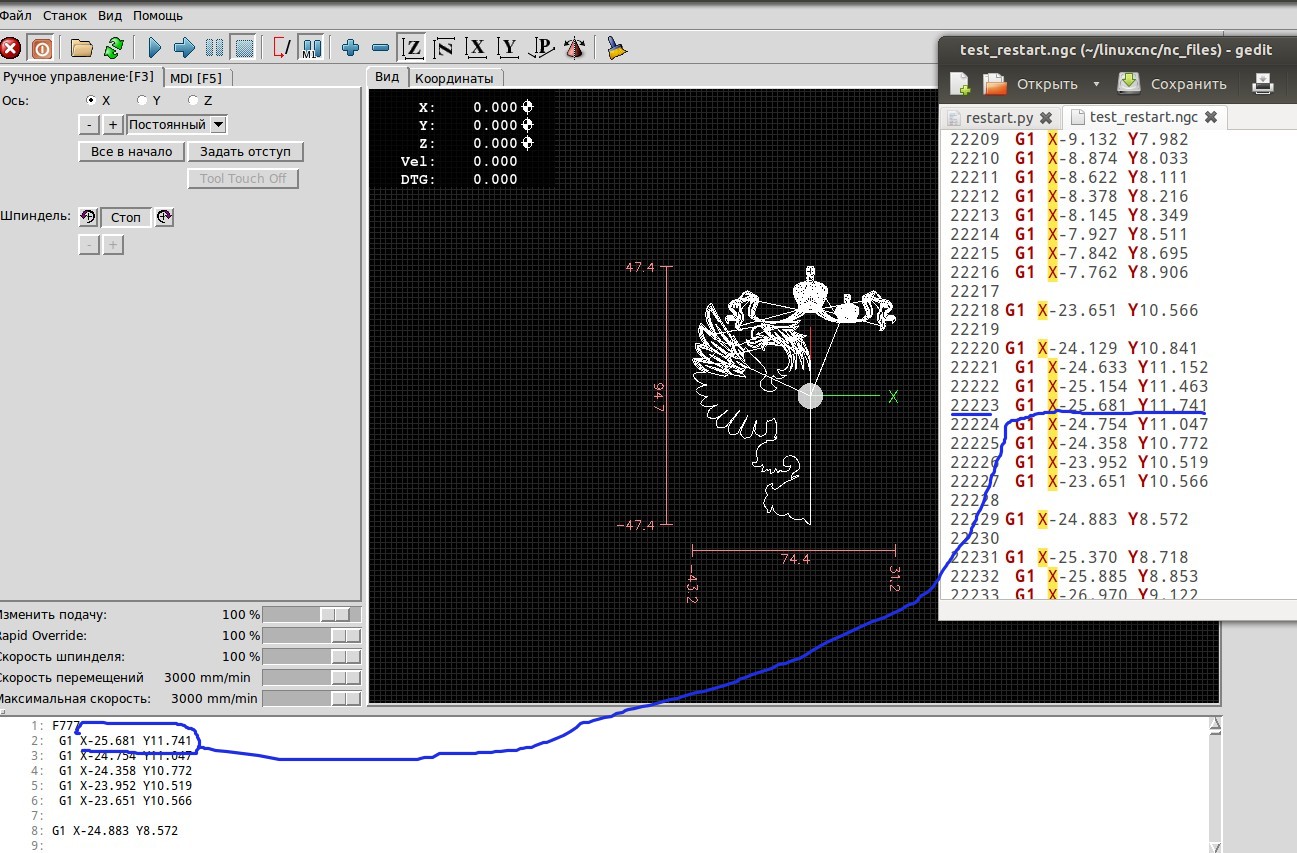Zoom in with blue plus icon
The image size is (1297, 853).
coord(350,47)
